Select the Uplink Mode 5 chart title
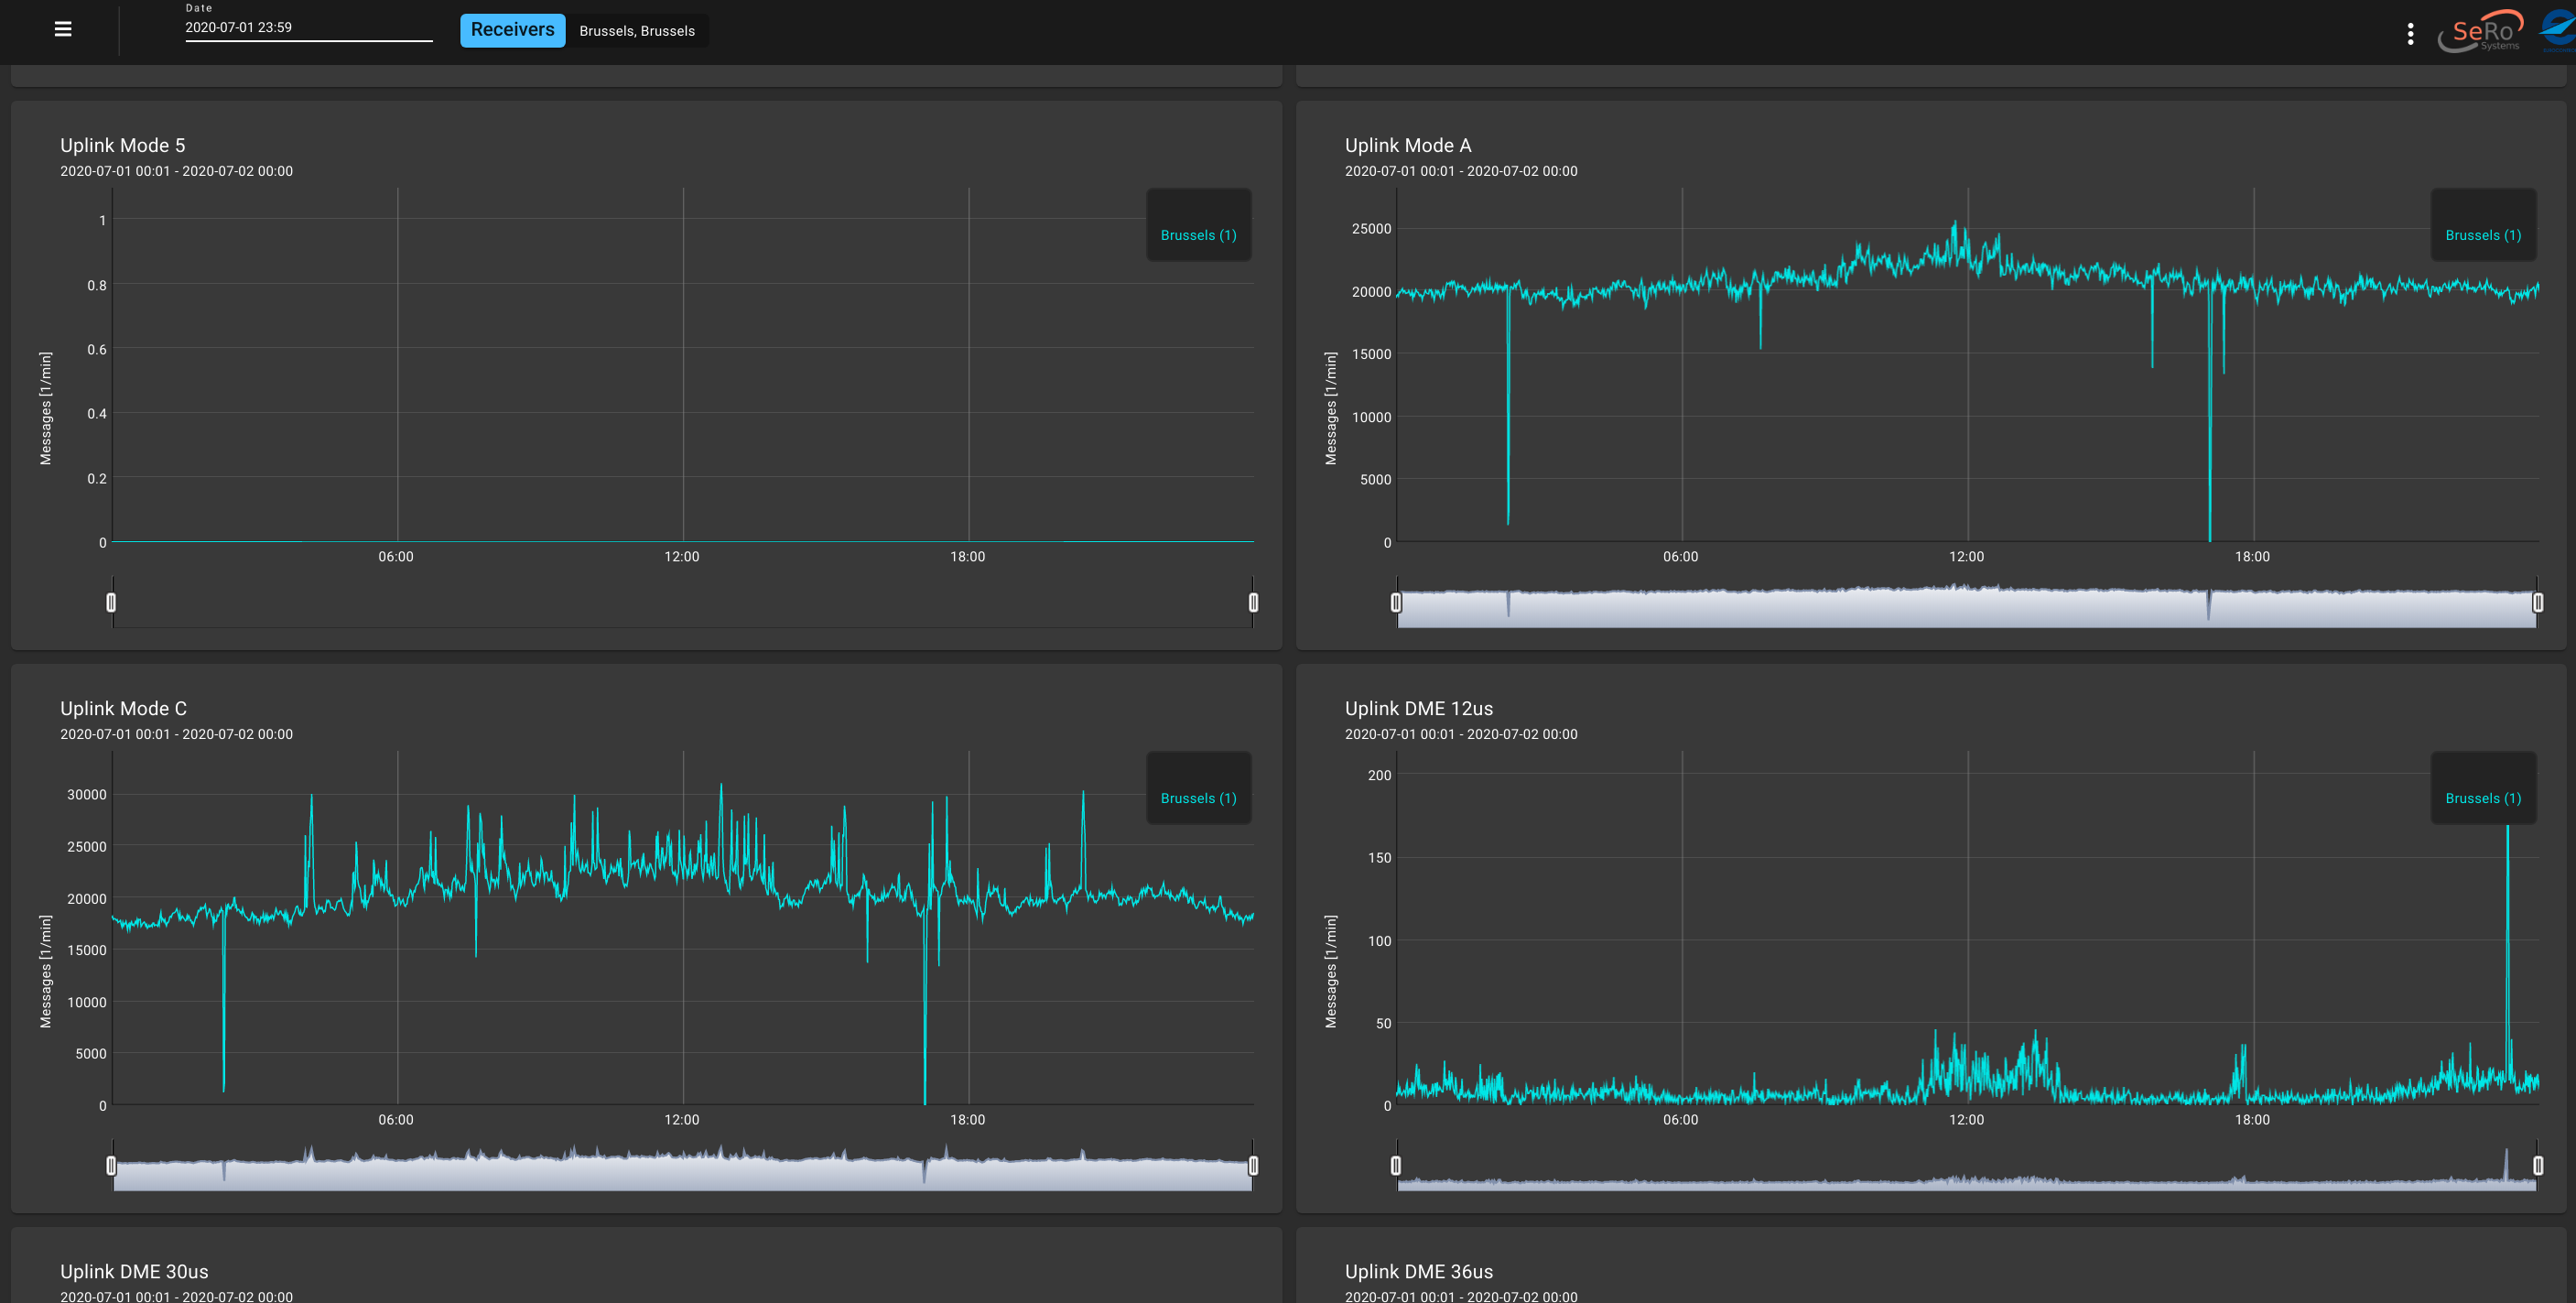The height and width of the screenshot is (1303, 2576). [122, 145]
